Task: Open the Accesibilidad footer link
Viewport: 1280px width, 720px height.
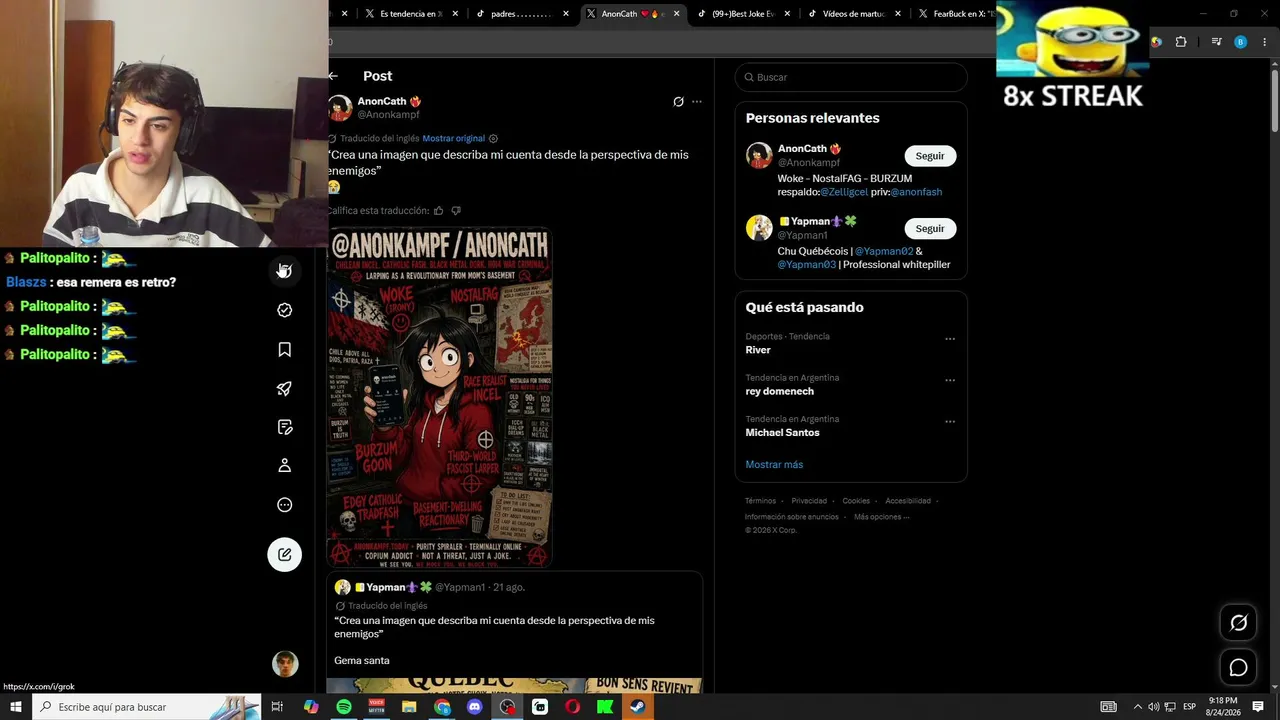Action: [x=908, y=501]
